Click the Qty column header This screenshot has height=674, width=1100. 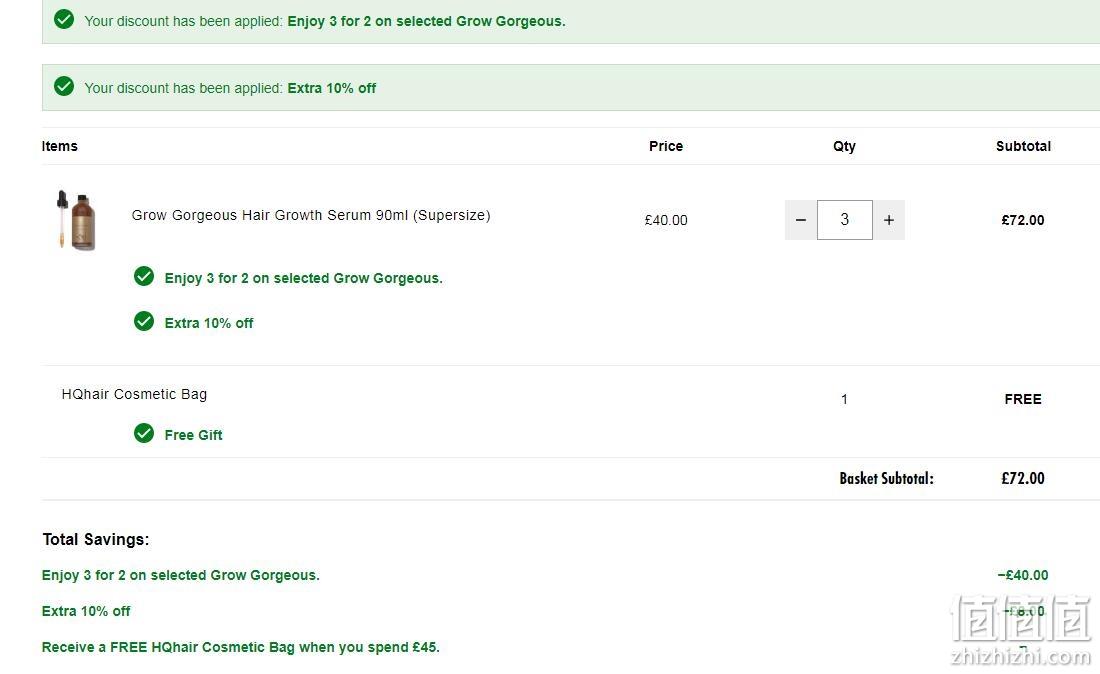pos(845,146)
